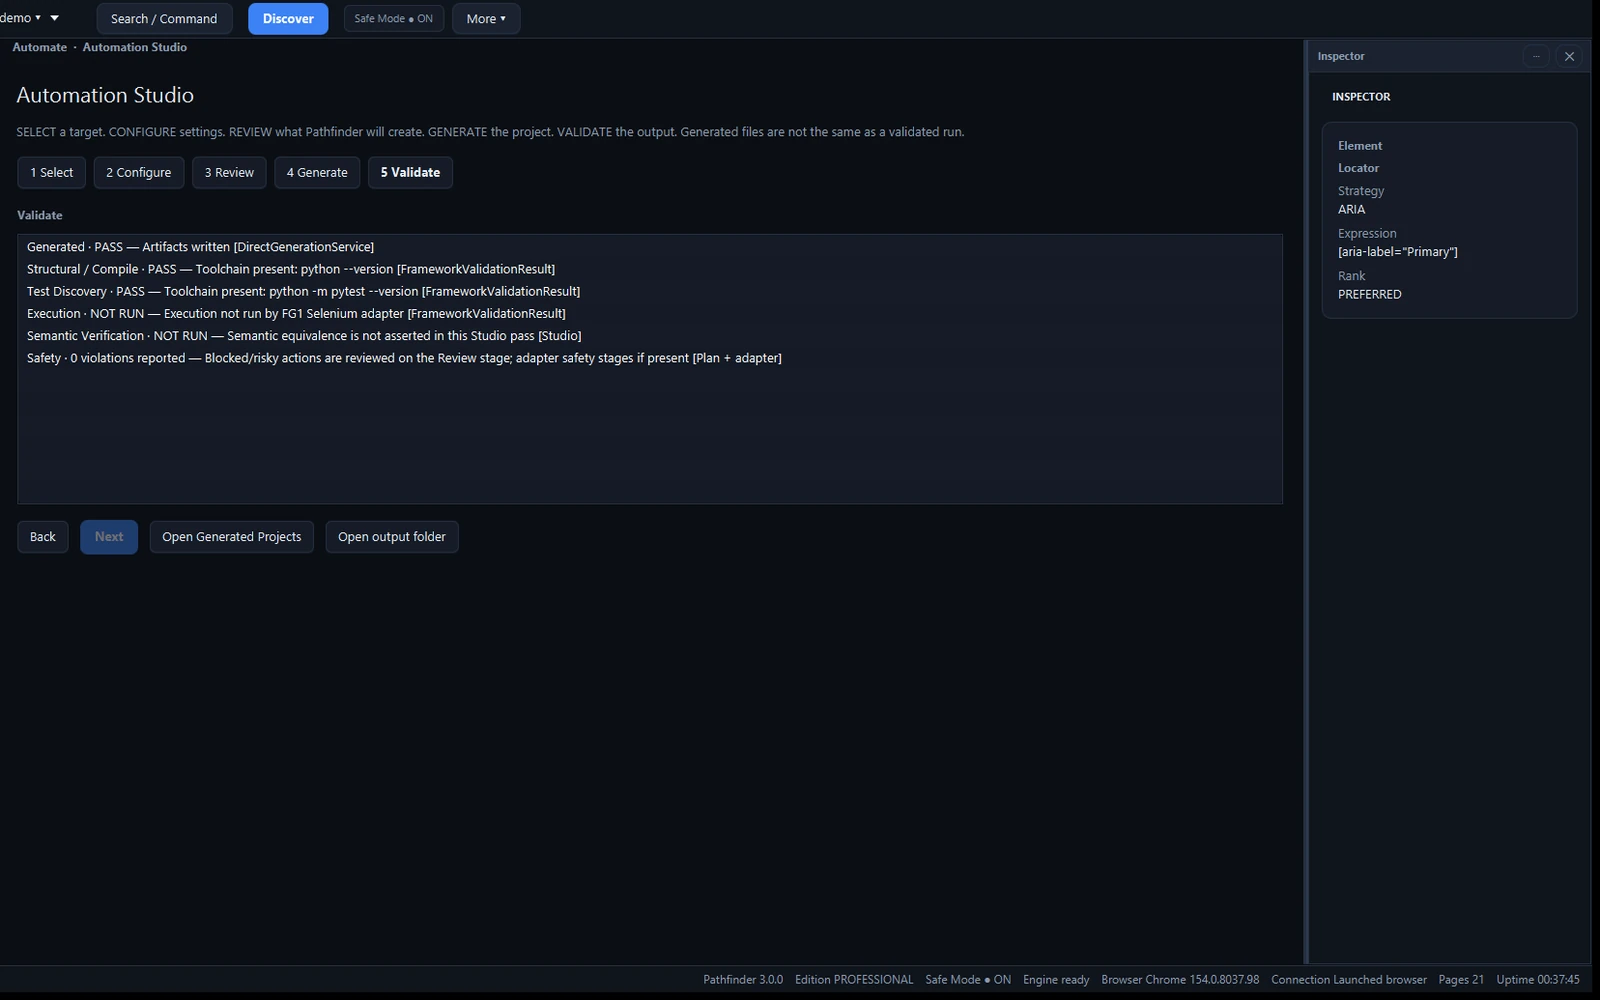Select the 'Safety · 0 violations reported' row
This screenshot has width=1600, height=1000.
coord(649,358)
